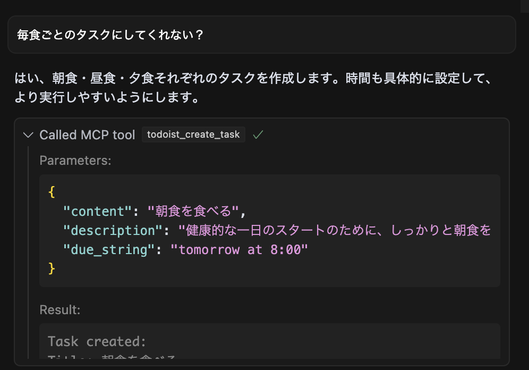Click the Parameters: label
The height and width of the screenshot is (370, 529).
(75, 161)
